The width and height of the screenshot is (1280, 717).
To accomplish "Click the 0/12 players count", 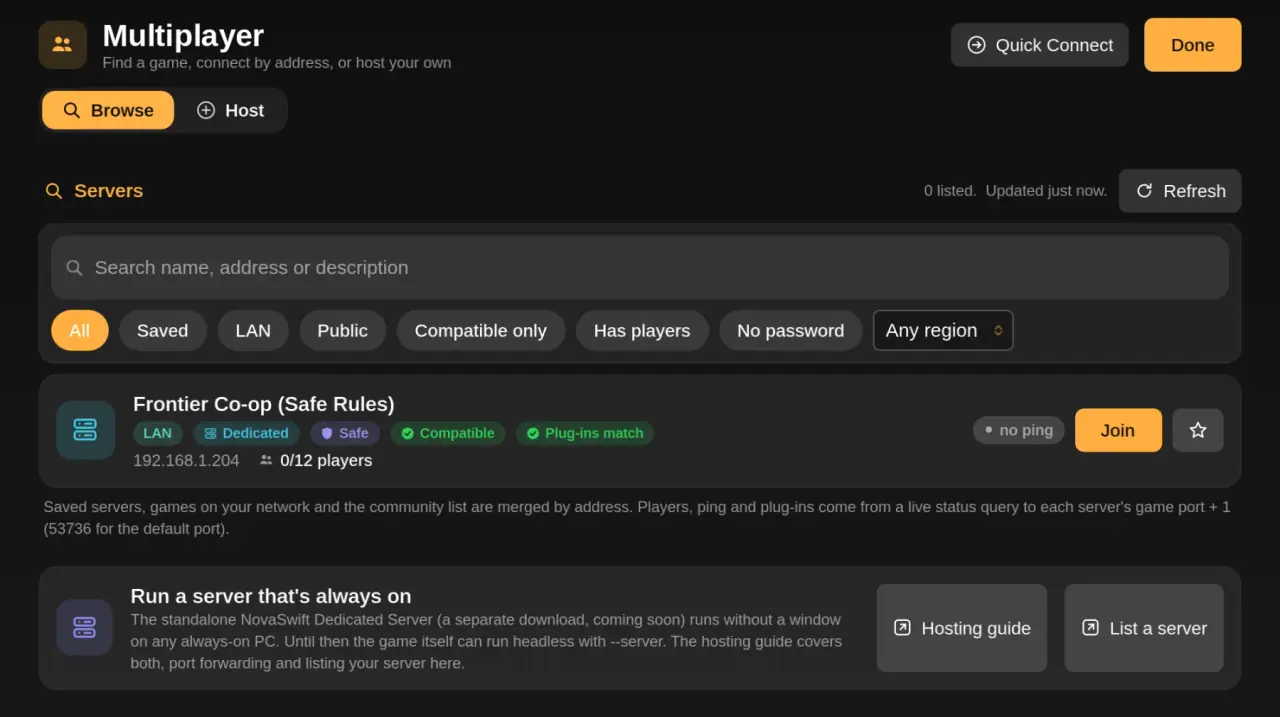I will tap(316, 460).
